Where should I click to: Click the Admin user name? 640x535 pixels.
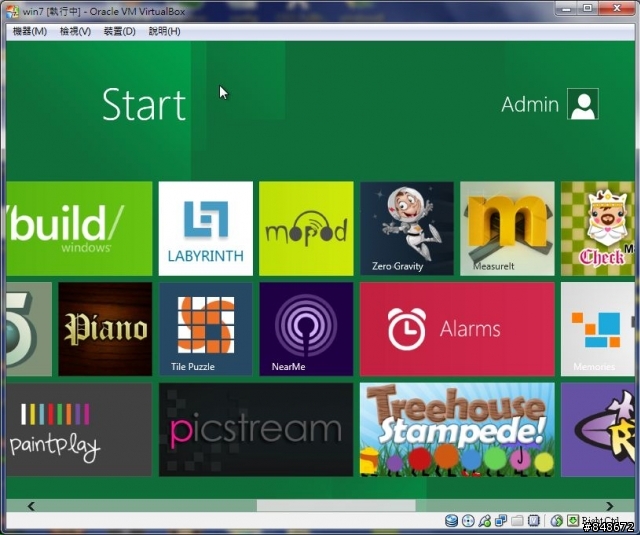pos(530,104)
